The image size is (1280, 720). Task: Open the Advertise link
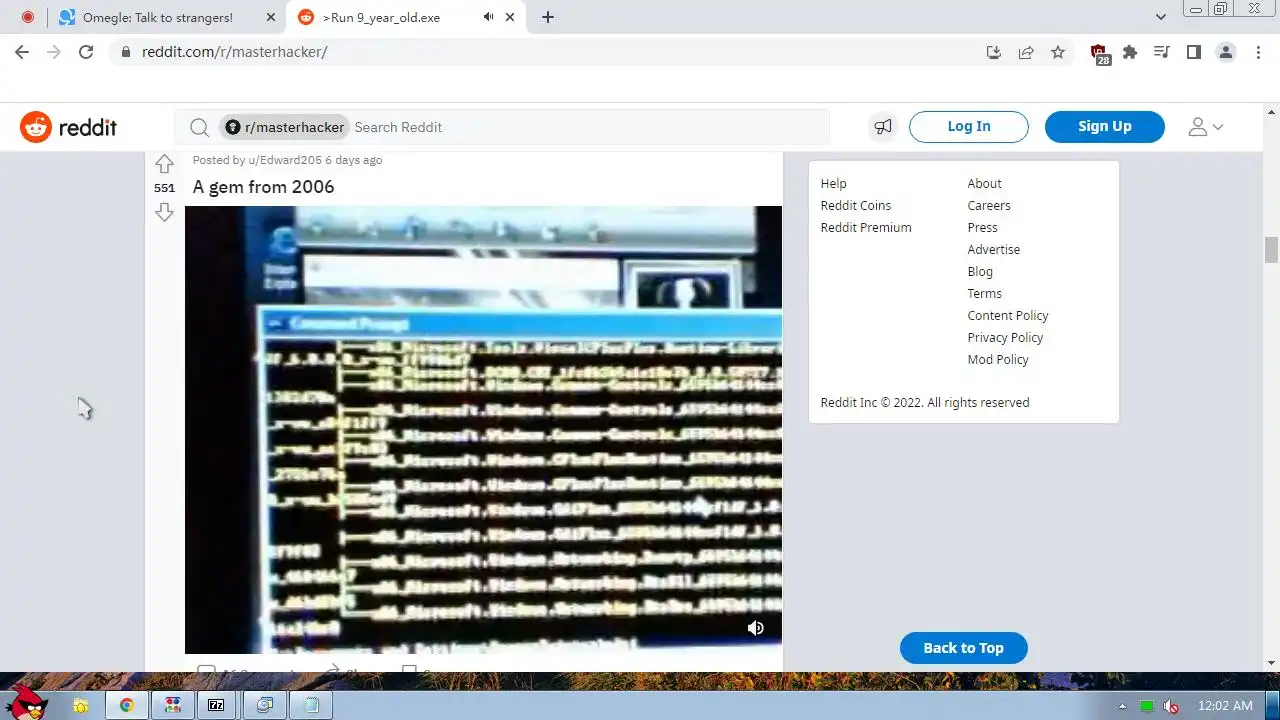(x=994, y=249)
